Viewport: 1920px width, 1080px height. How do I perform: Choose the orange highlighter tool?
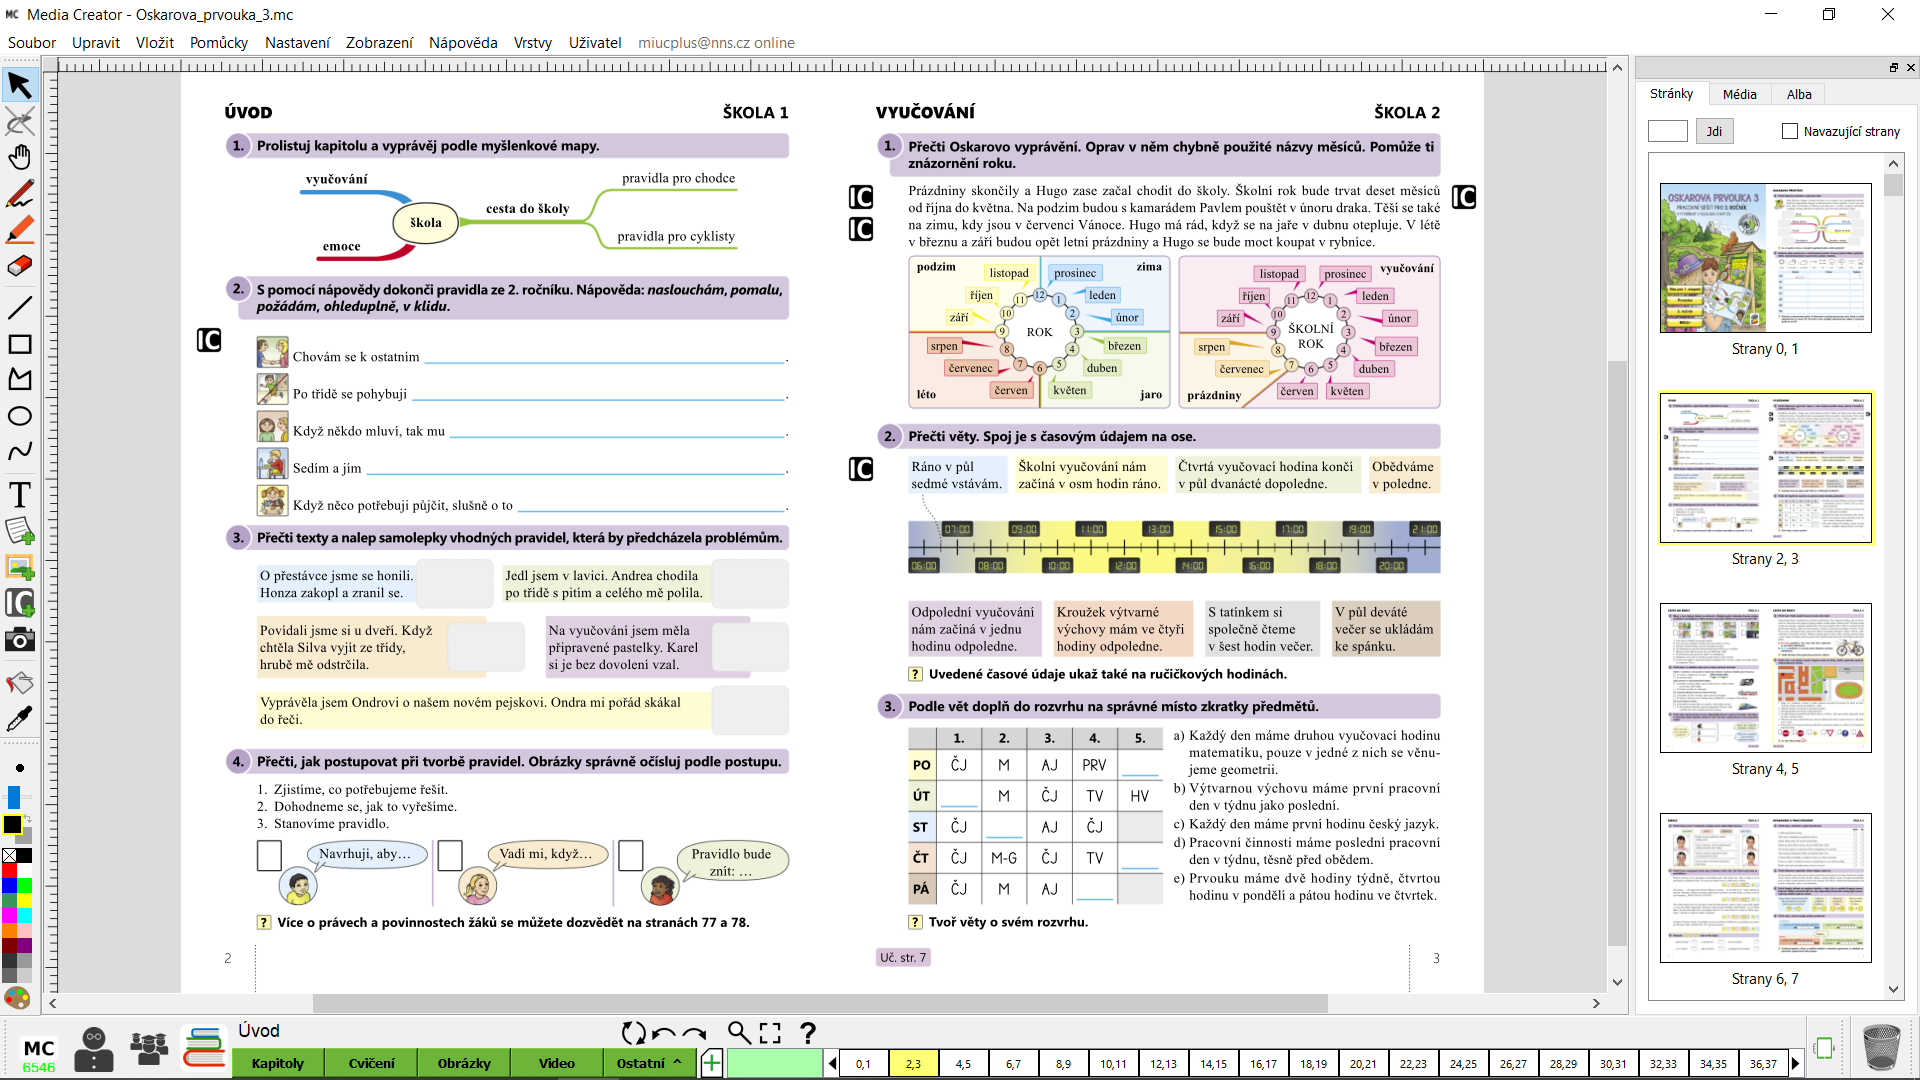click(19, 230)
